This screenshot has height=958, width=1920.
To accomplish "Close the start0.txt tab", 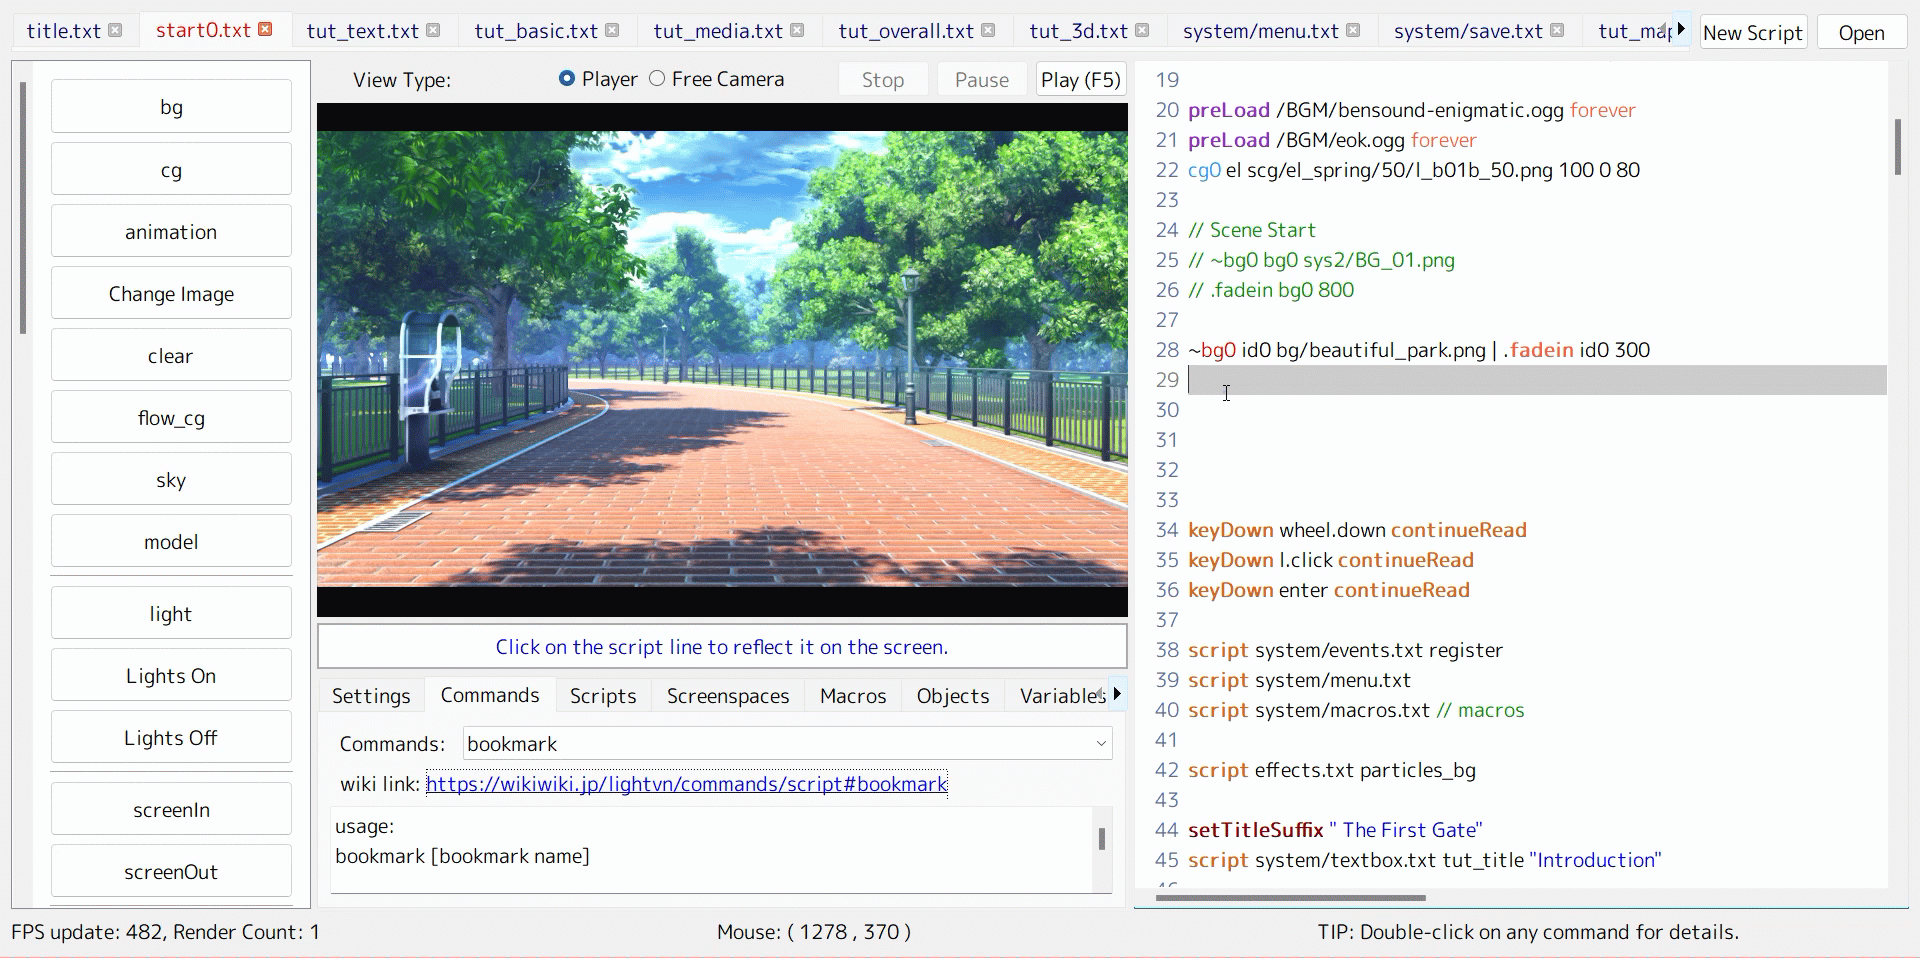I will click(265, 30).
